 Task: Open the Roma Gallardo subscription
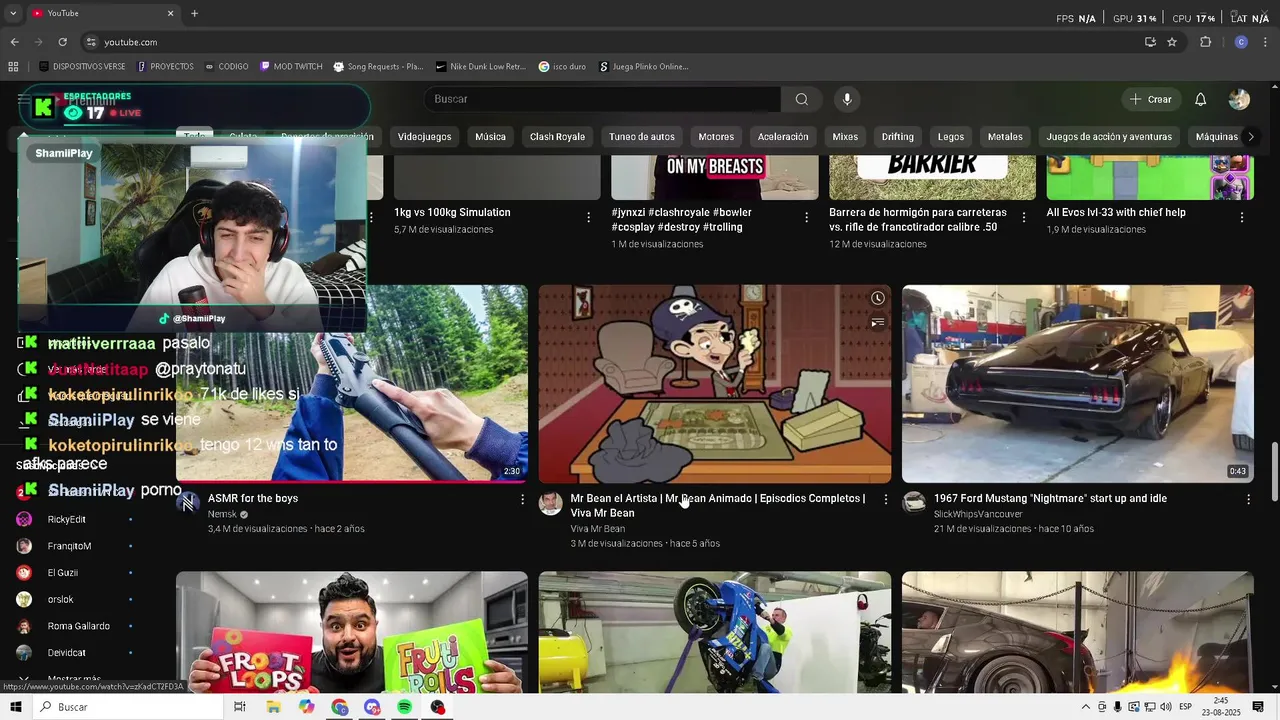(79, 626)
